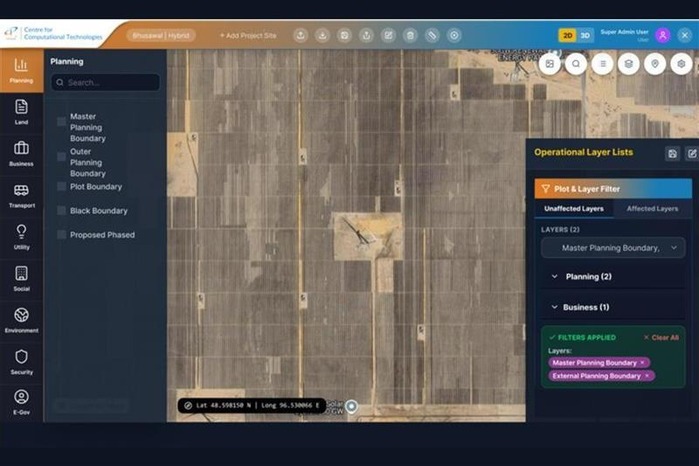Screen dimensions: 699x466
Task: Click the Centre for Computational Technologies logo
Action: [53, 33]
